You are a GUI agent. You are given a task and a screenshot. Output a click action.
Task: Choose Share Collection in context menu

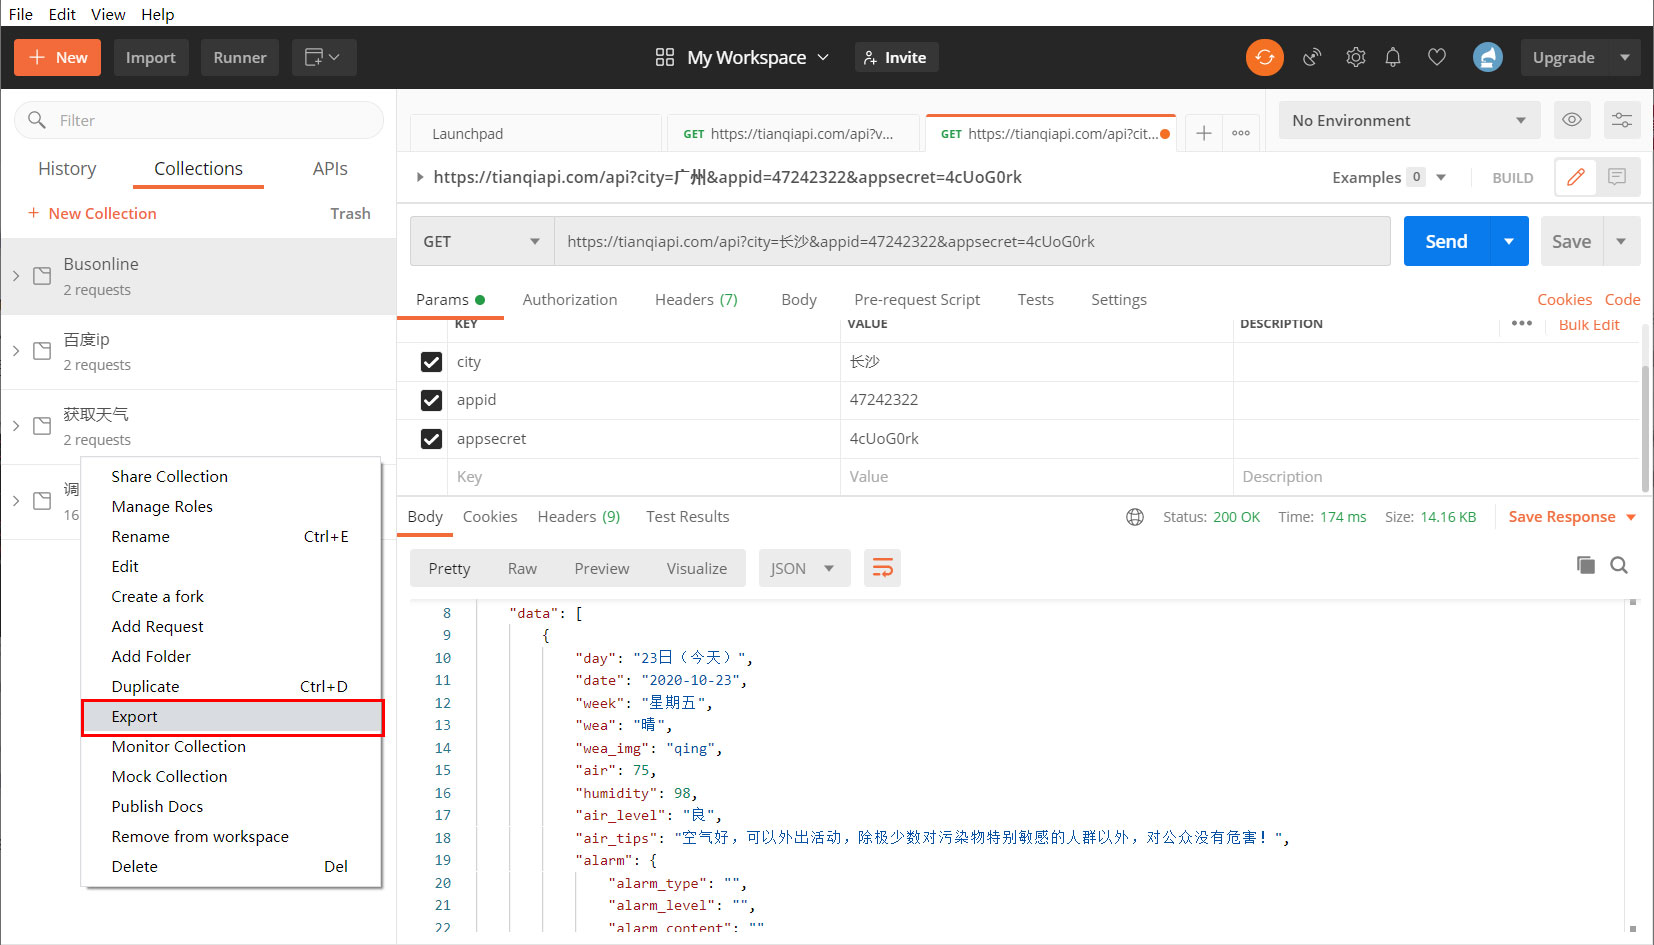232,476
